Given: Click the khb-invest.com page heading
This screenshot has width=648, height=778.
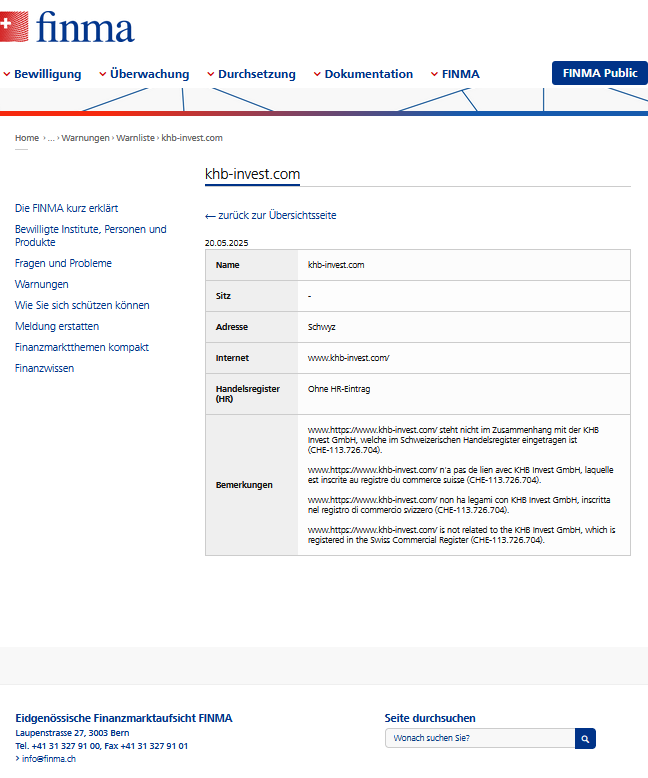Looking at the screenshot, I should coord(252,174).
